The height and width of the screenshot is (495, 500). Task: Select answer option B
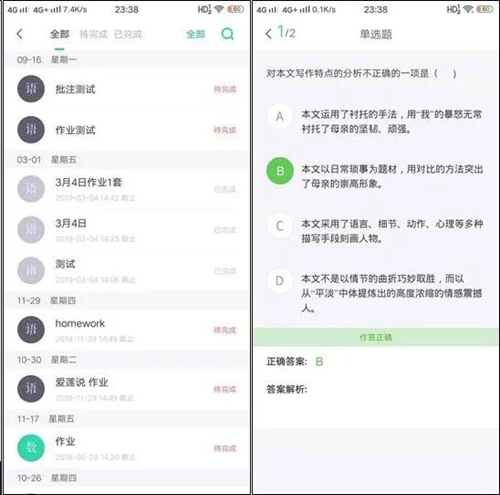click(280, 171)
